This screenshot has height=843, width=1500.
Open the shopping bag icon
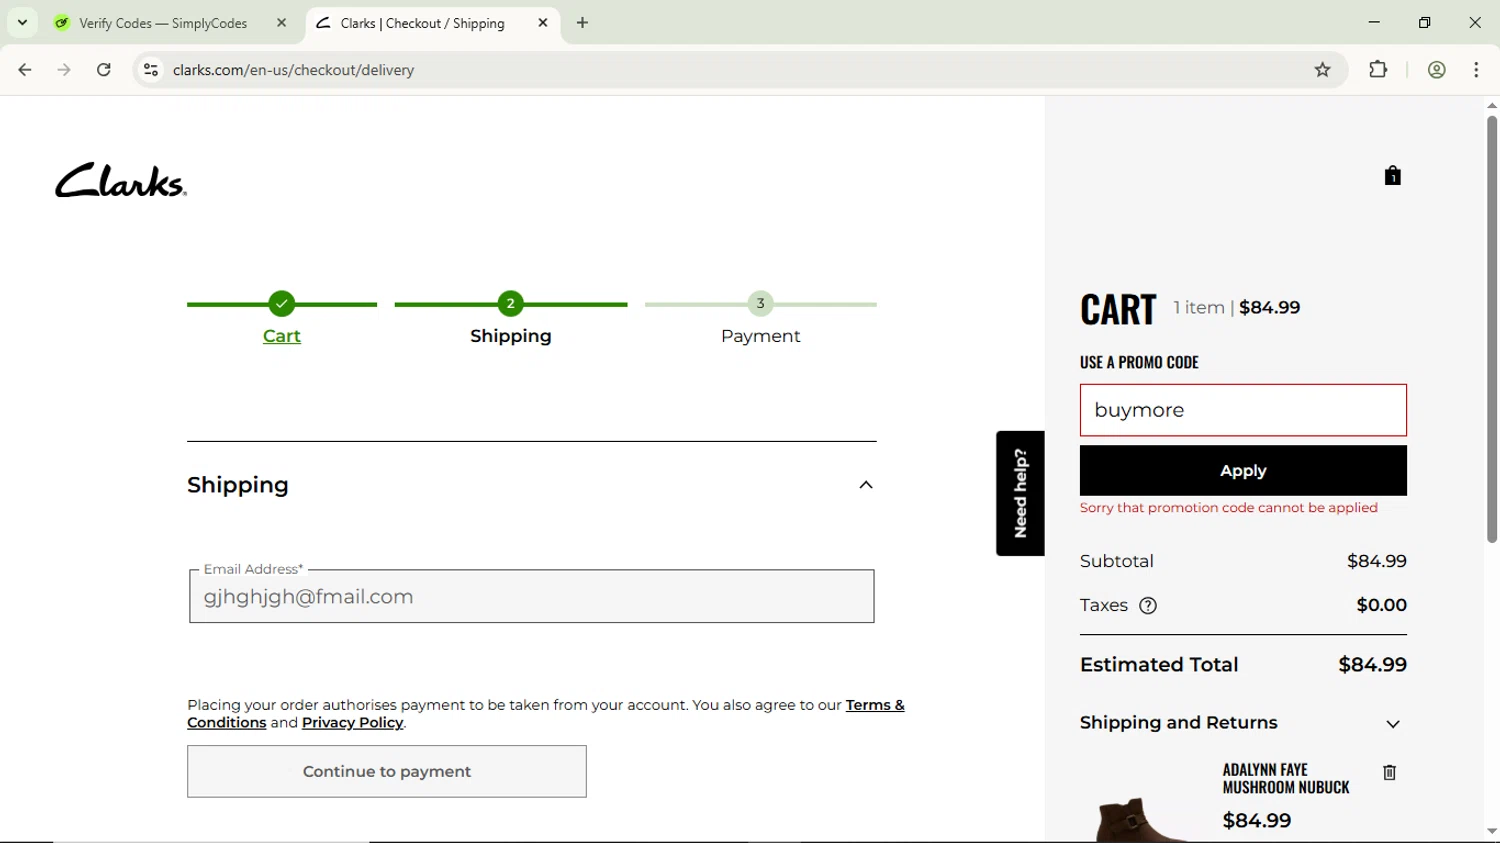coord(1392,176)
